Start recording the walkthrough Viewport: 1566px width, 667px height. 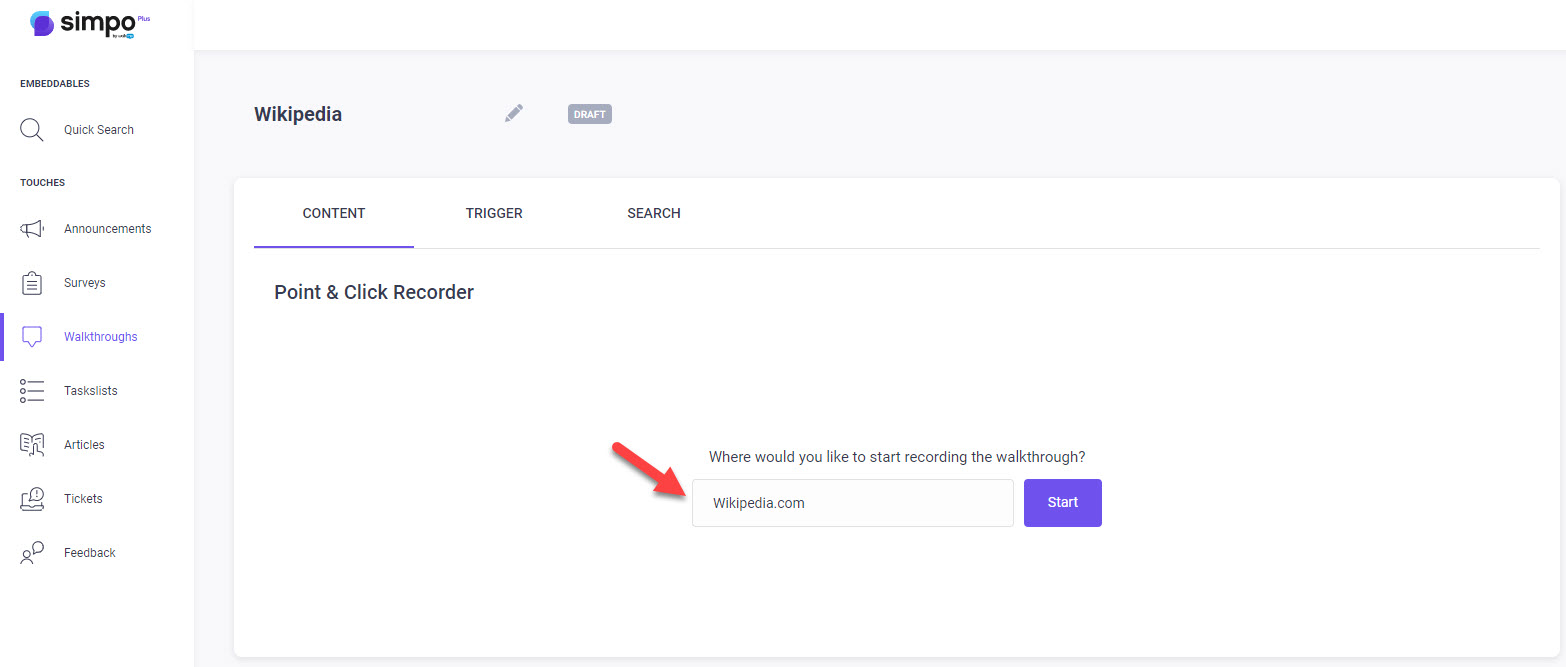(1063, 503)
